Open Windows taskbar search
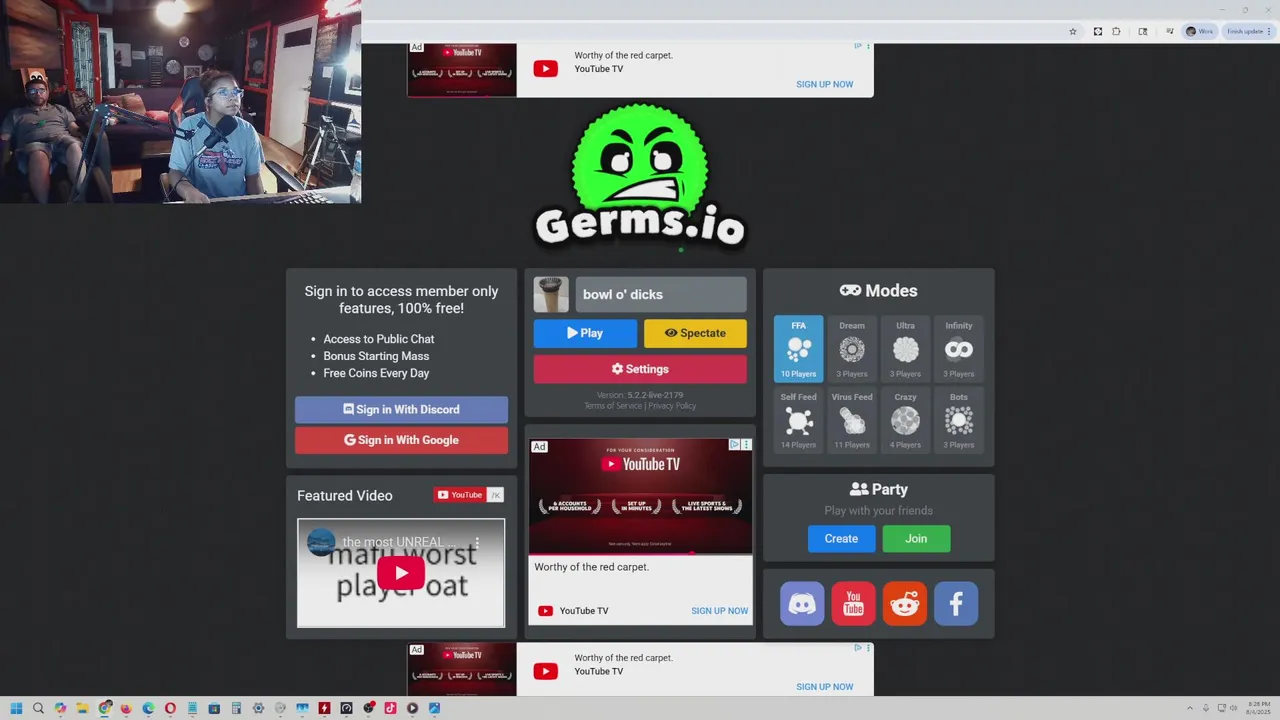The height and width of the screenshot is (720, 1280). [38, 708]
